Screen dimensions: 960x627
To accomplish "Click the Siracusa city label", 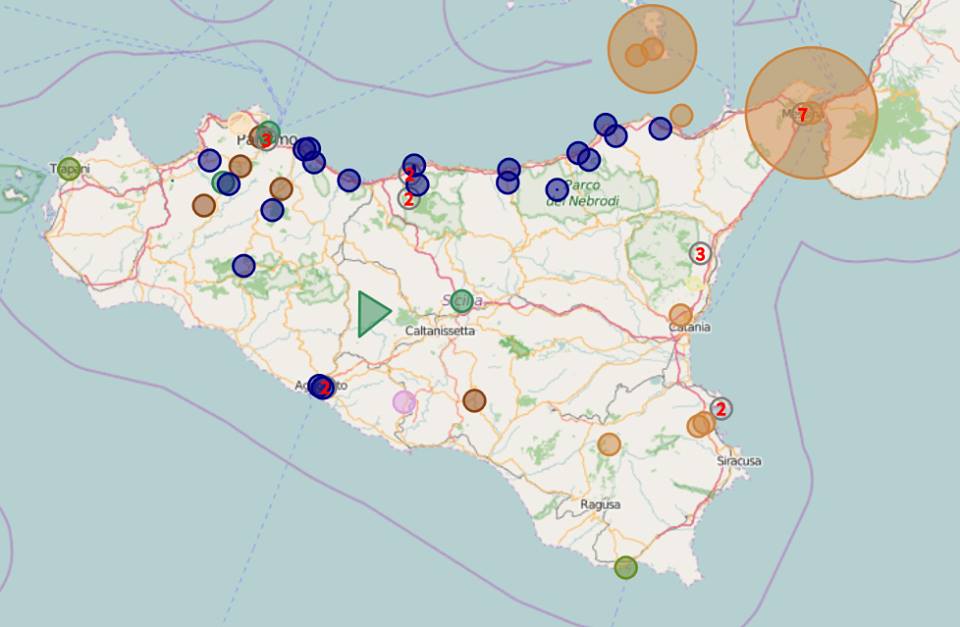I will (x=739, y=461).
